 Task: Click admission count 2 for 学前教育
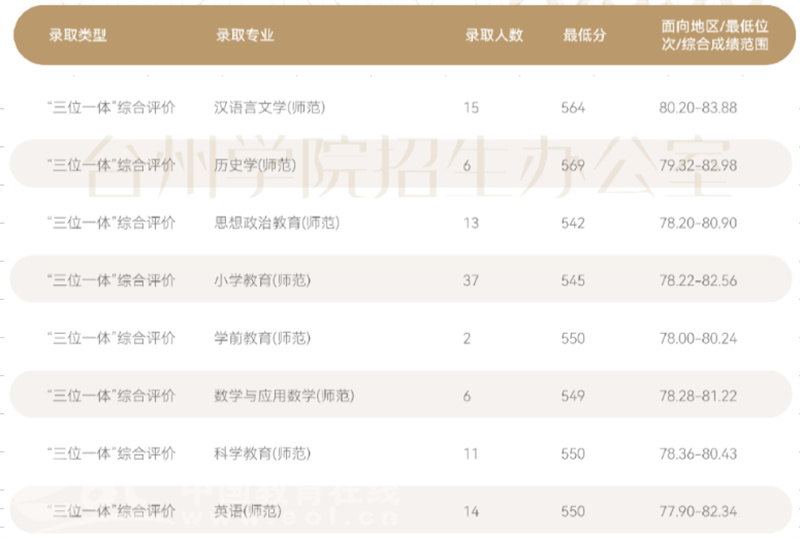pos(467,338)
